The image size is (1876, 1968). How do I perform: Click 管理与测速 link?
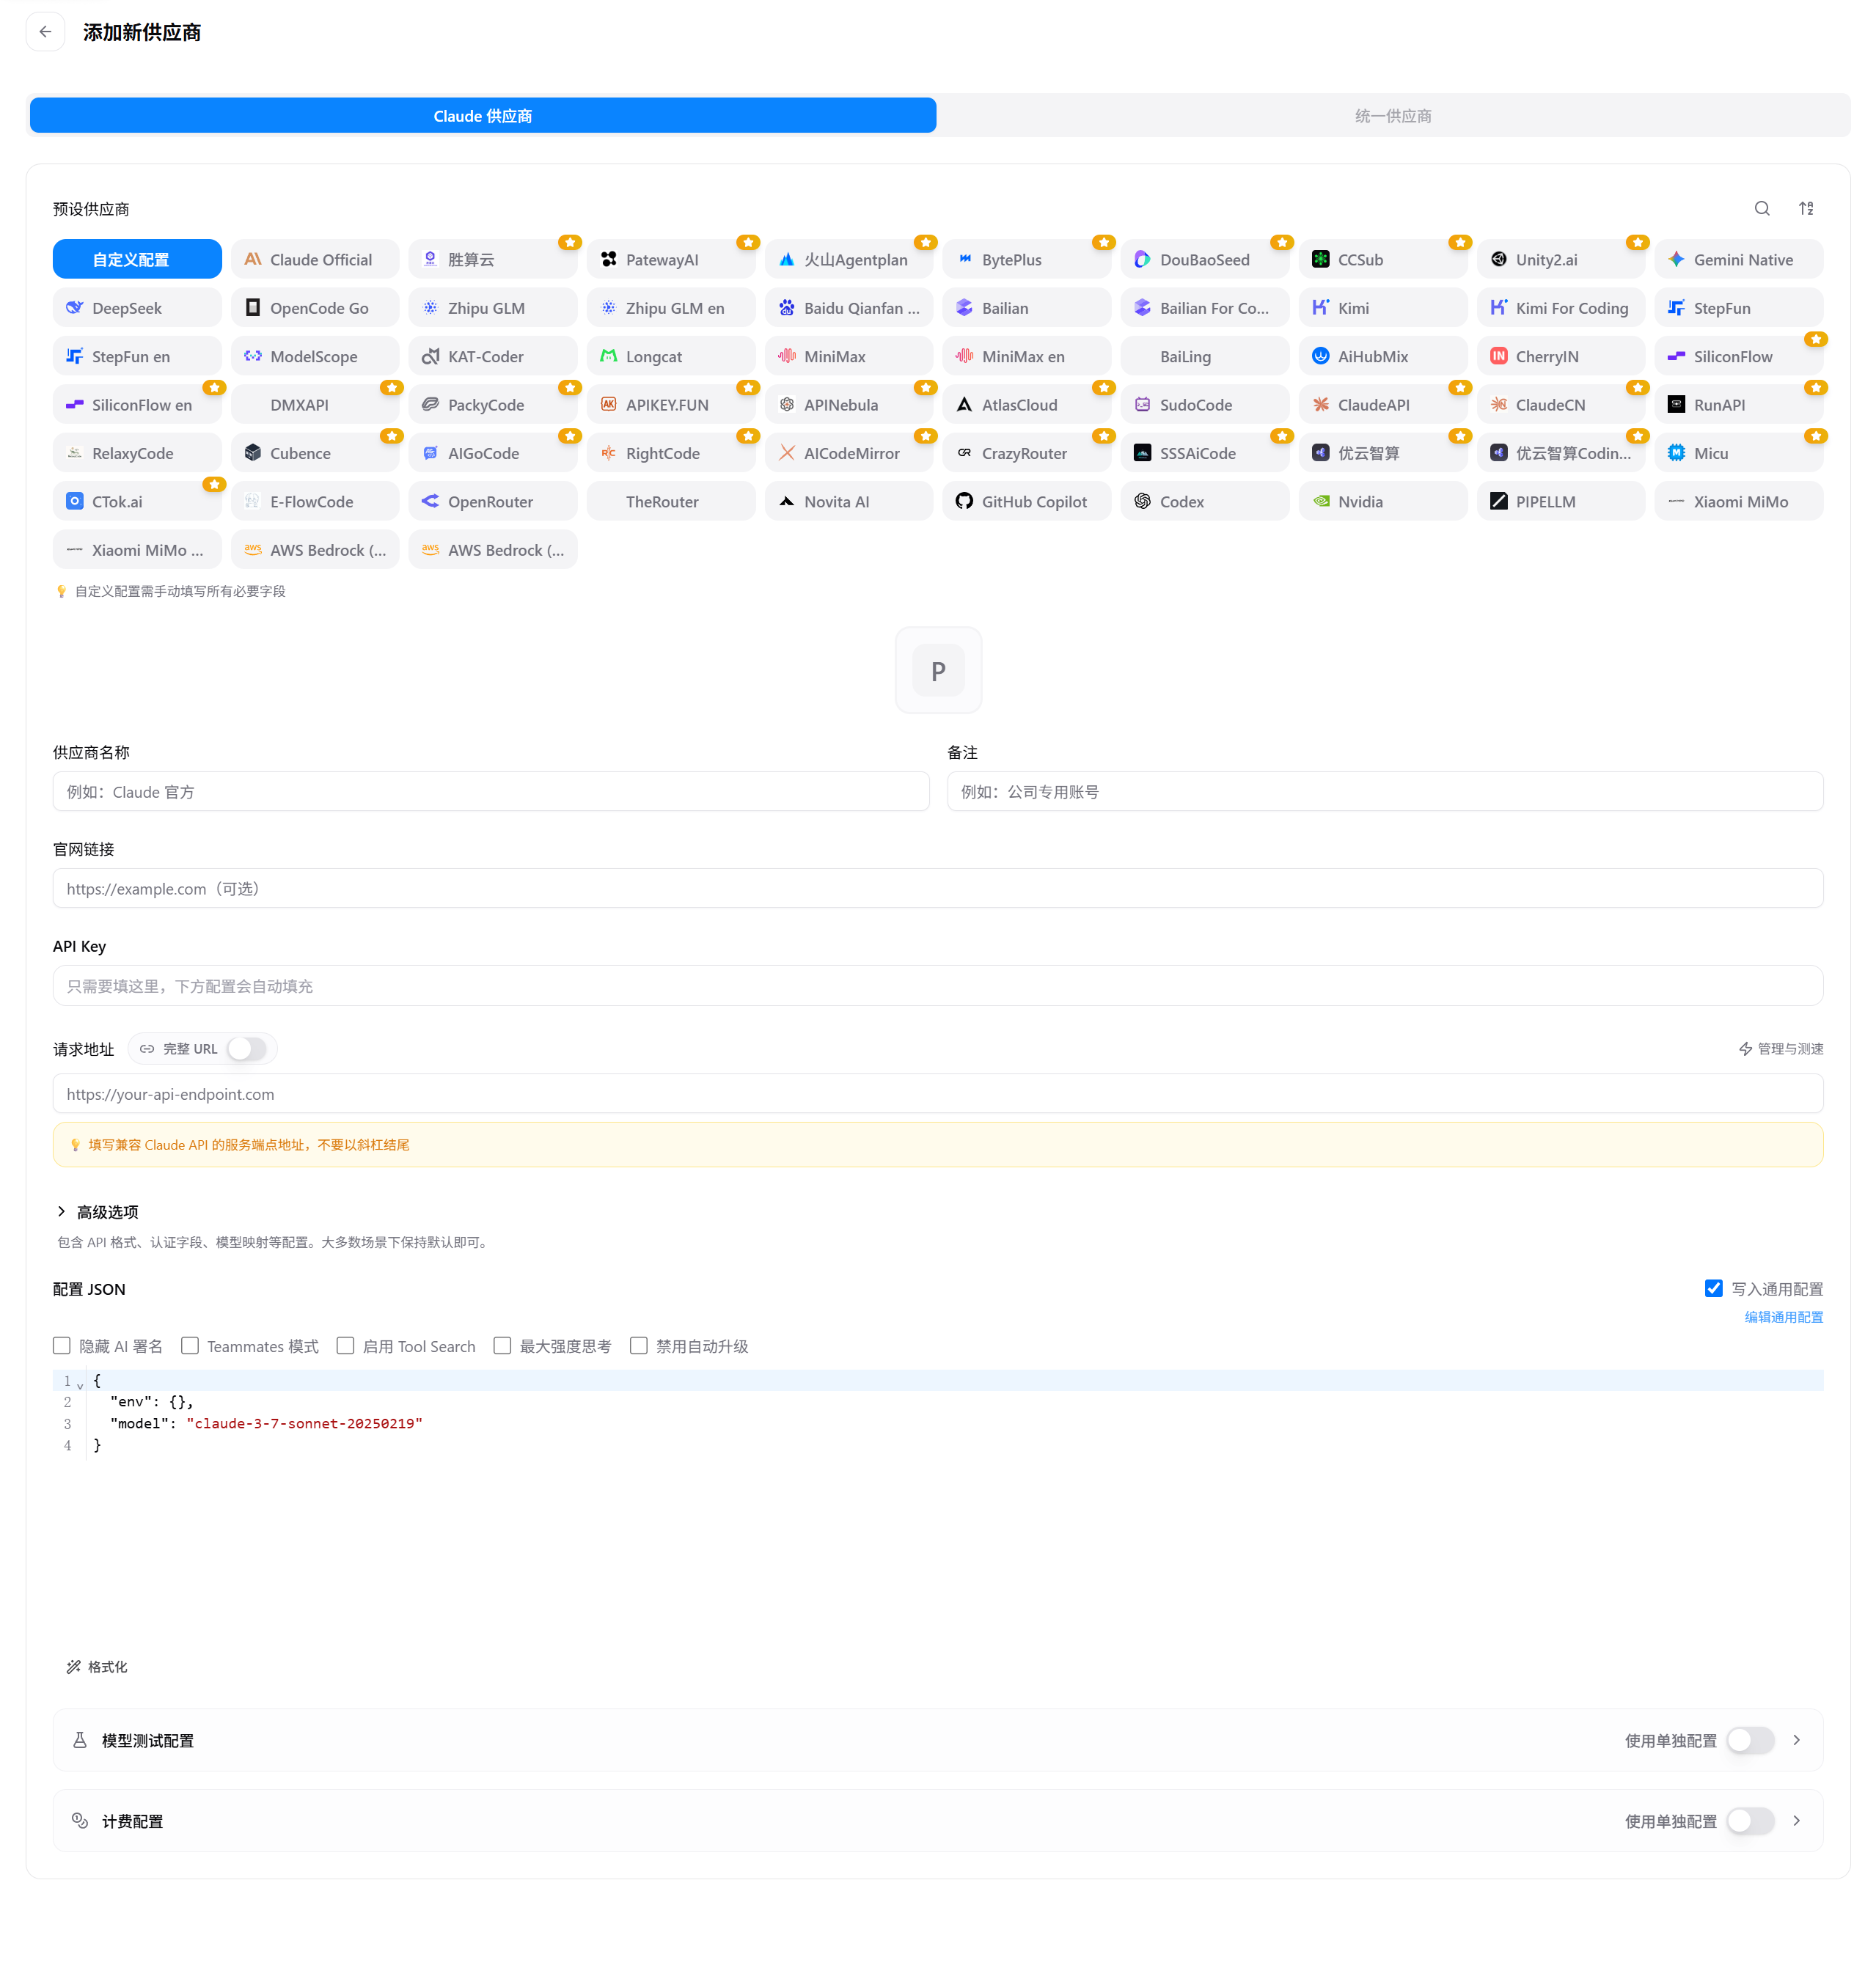pos(1781,1048)
